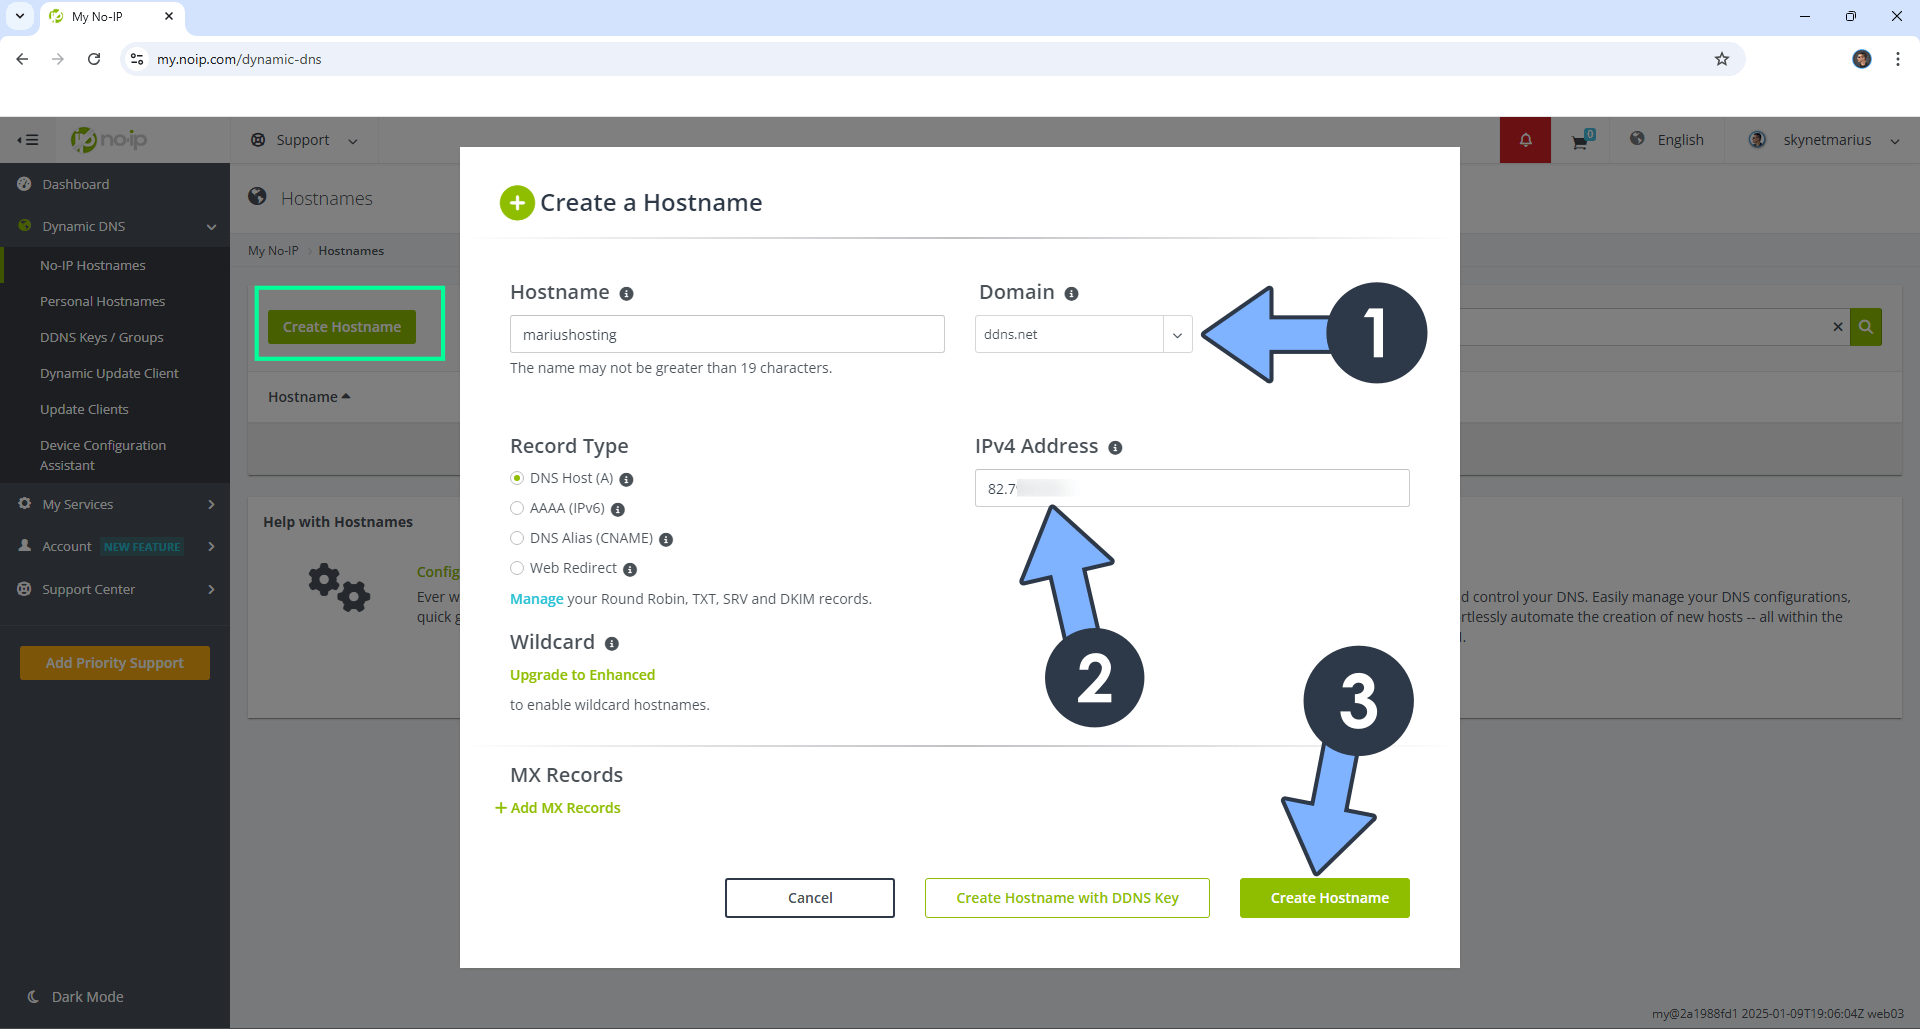Click info icon next to DNS Host (A)
This screenshot has width=1920, height=1029.
click(626, 480)
